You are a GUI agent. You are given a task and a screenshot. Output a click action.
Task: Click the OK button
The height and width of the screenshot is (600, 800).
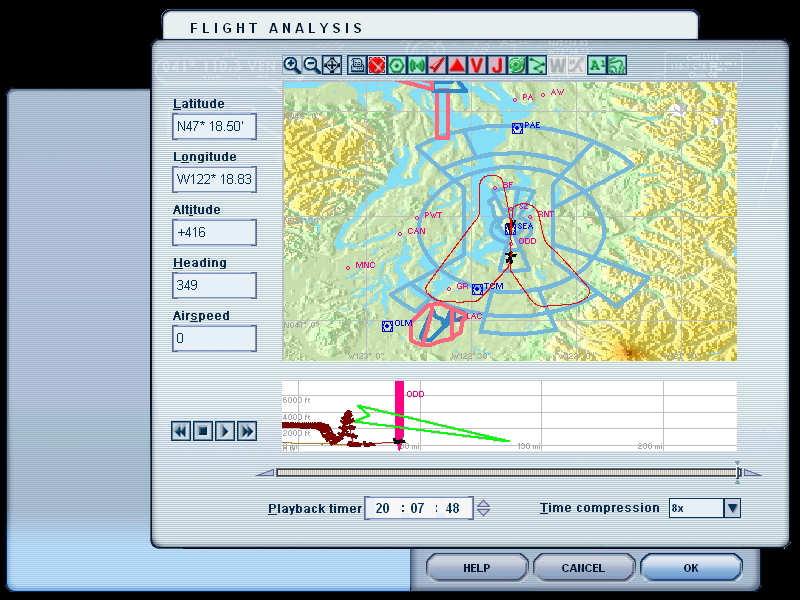[690, 568]
